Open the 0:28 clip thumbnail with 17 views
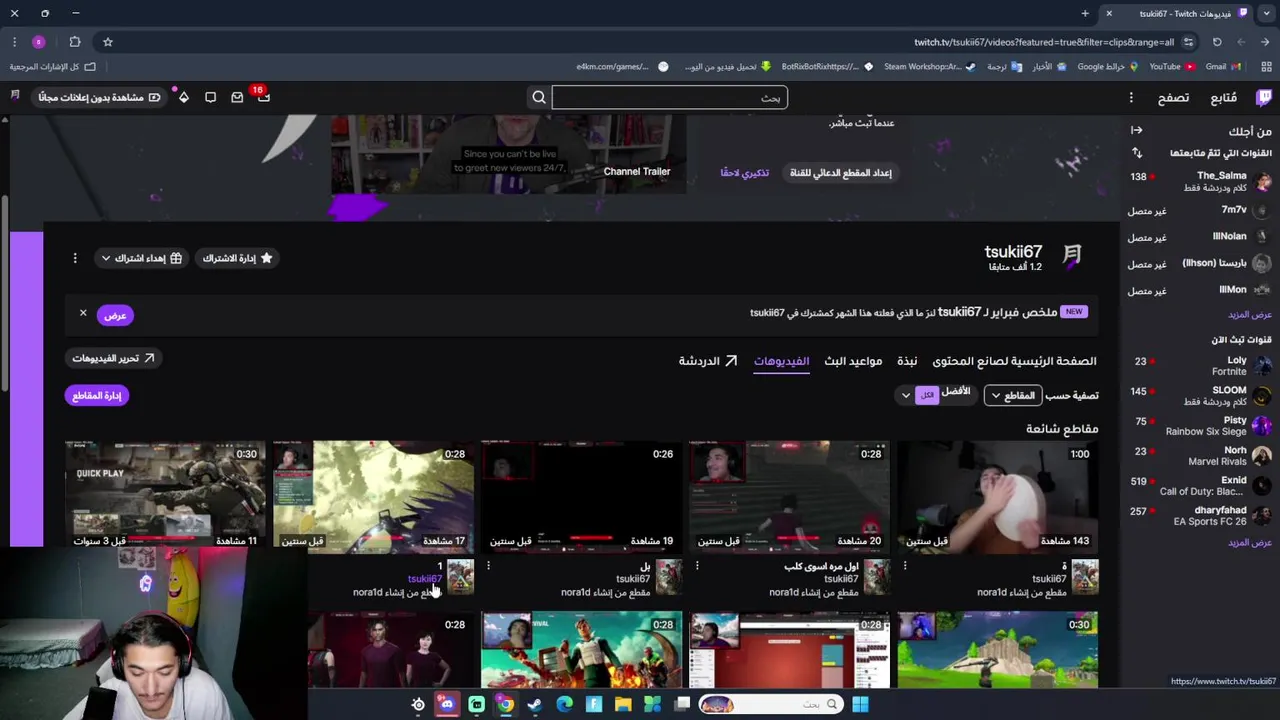This screenshot has height=720, width=1280. pyautogui.click(x=373, y=496)
